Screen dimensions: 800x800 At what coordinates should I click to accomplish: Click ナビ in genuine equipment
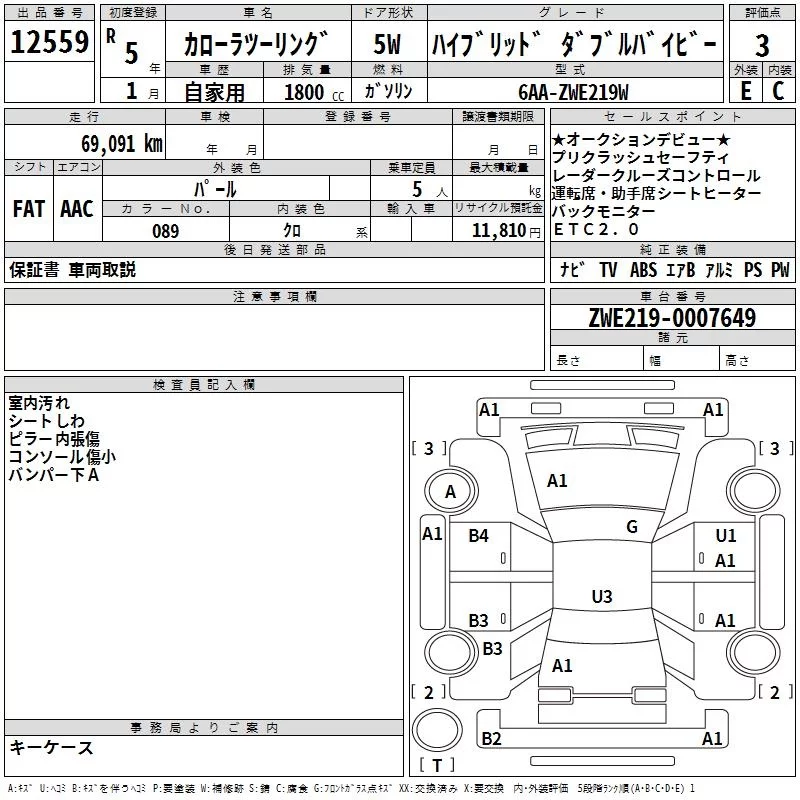[x=571, y=269]
